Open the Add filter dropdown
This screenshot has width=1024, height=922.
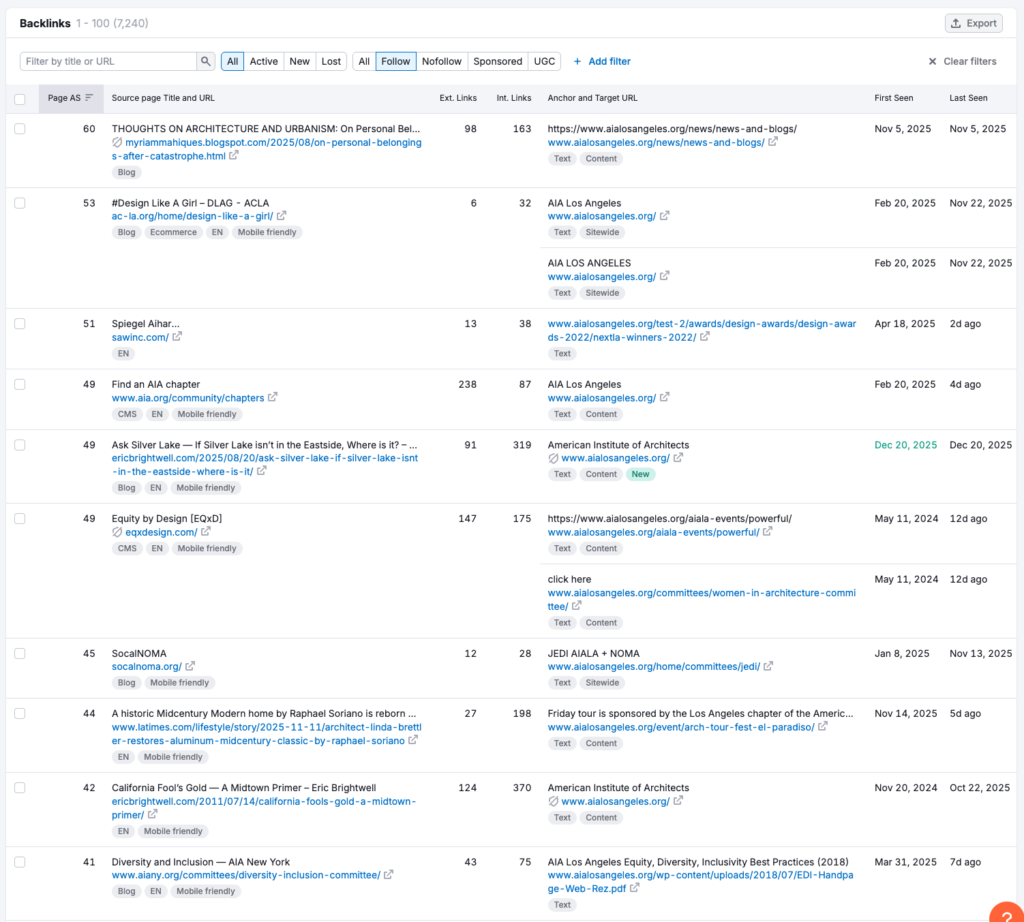(x=602, y=61)
